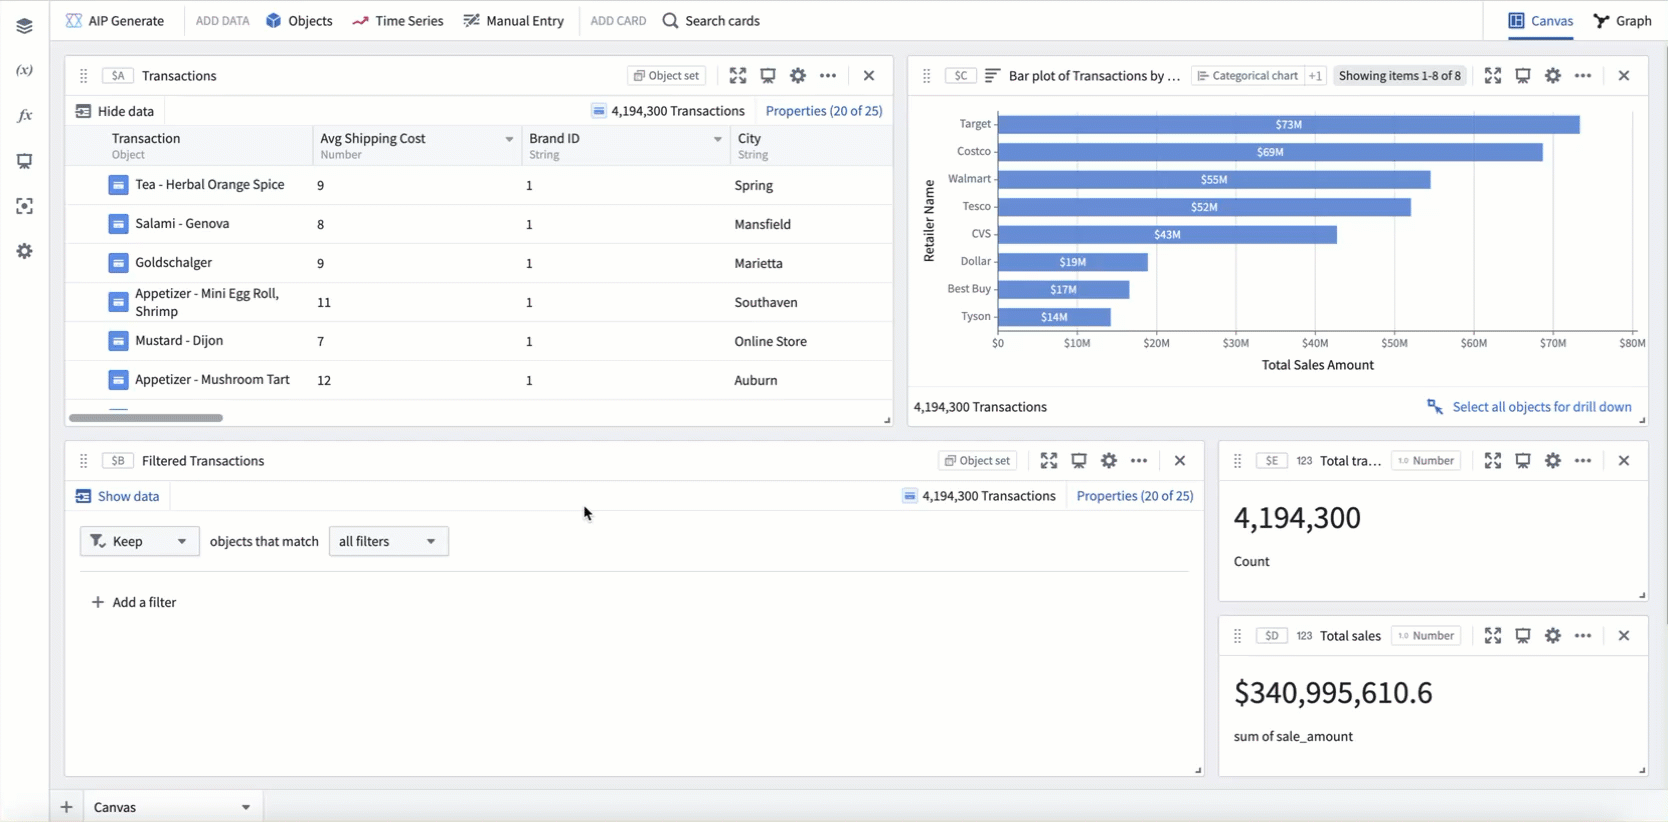Hide data in Transactions card
Screen dimensions: 1668x822
point(115,111)
